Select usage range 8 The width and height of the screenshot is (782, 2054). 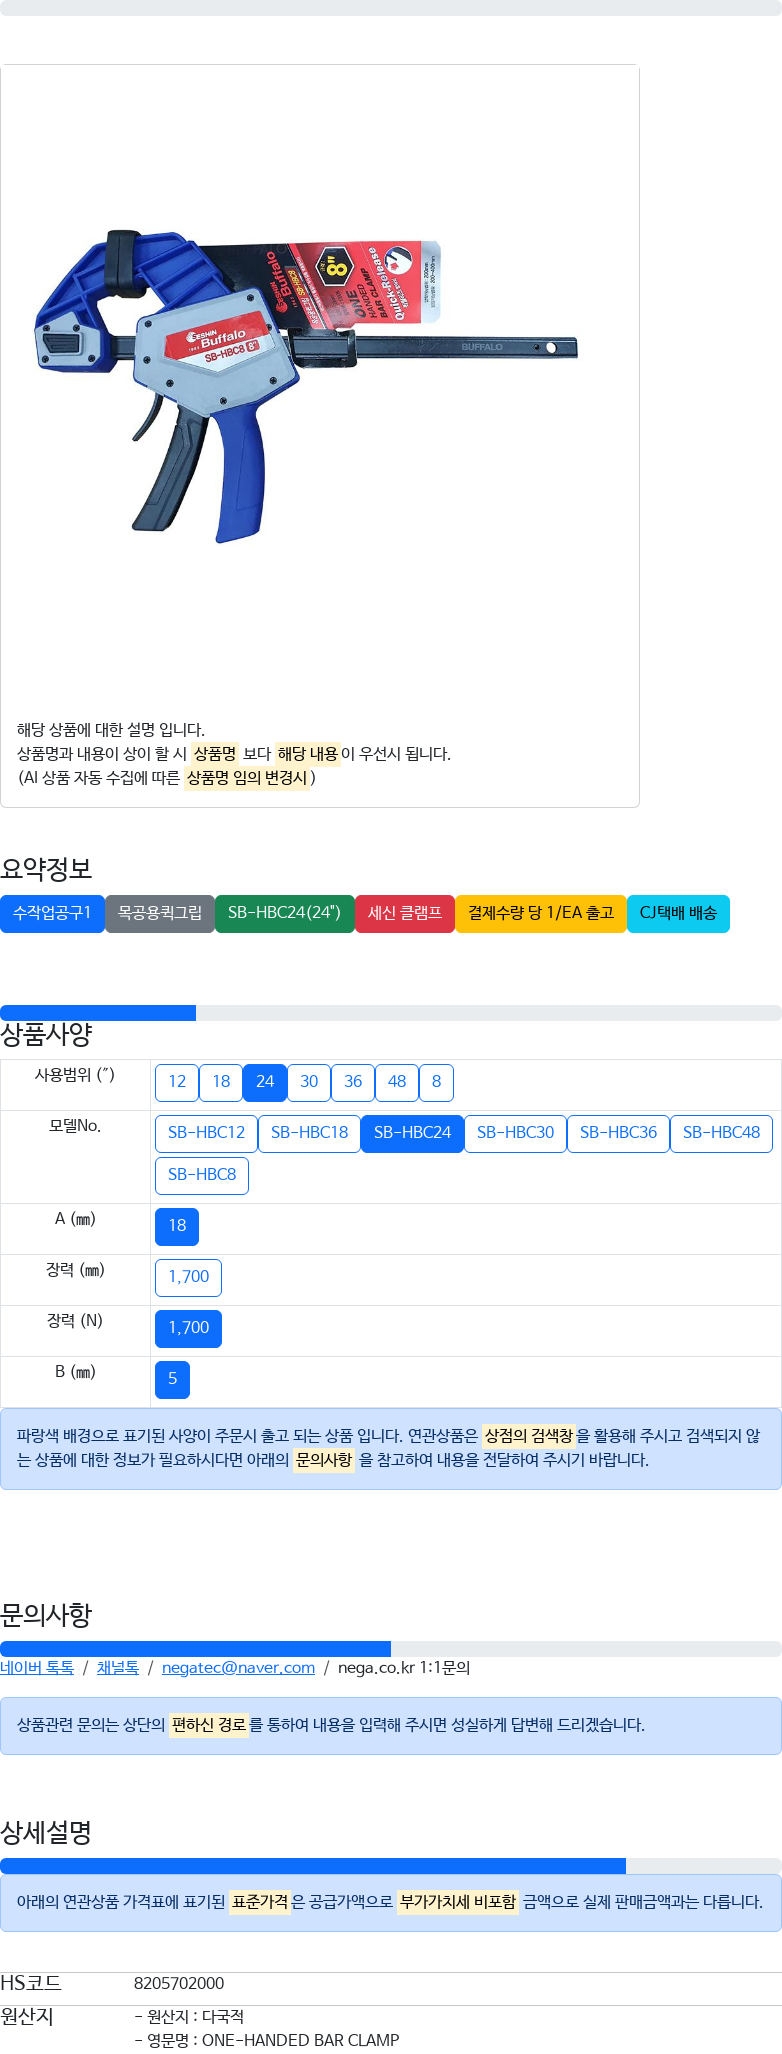pos(436,1082)
